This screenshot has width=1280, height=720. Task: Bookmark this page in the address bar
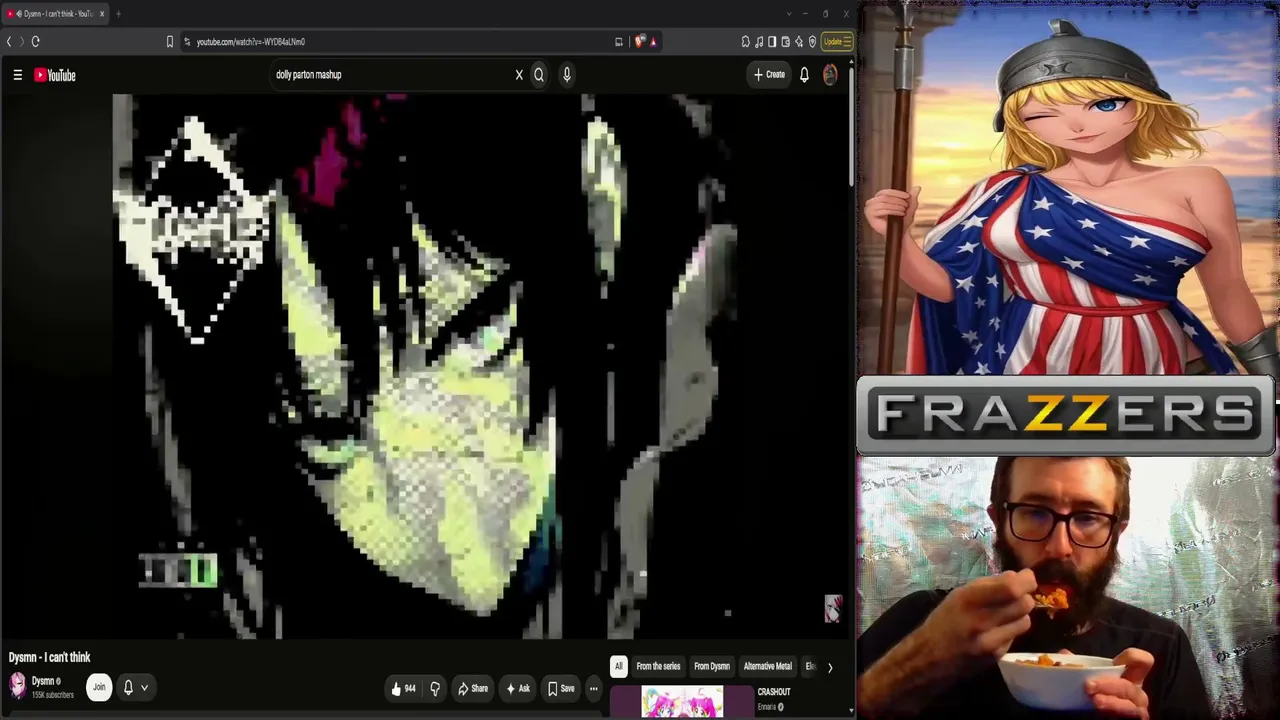170,41
